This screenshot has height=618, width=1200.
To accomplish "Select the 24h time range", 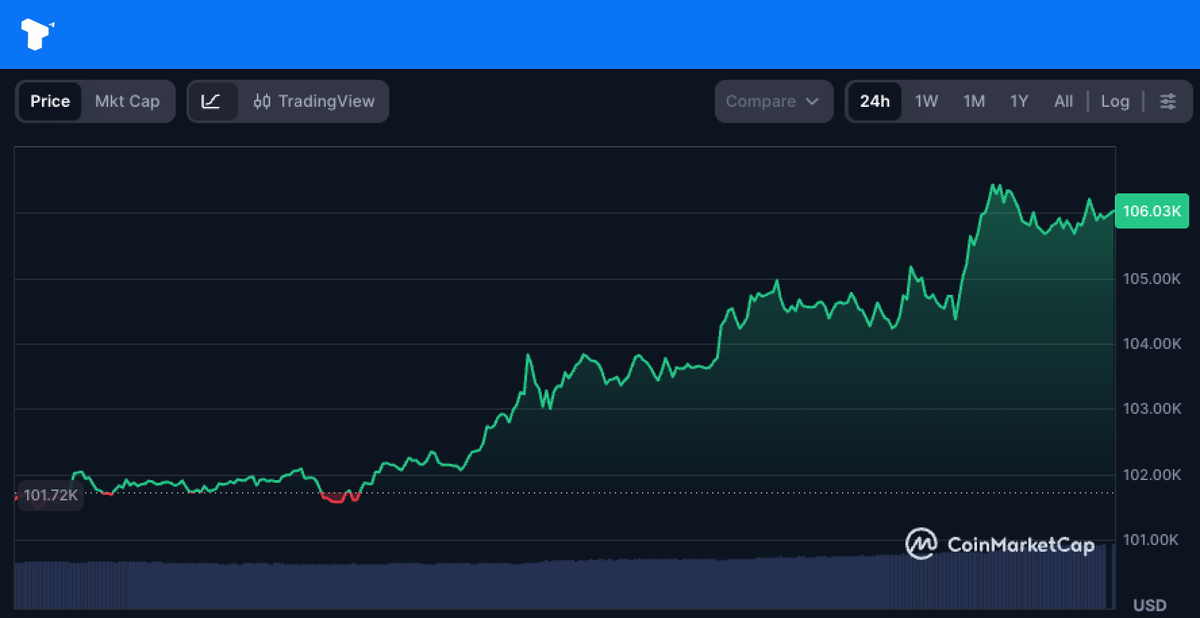I will (875, 101).
